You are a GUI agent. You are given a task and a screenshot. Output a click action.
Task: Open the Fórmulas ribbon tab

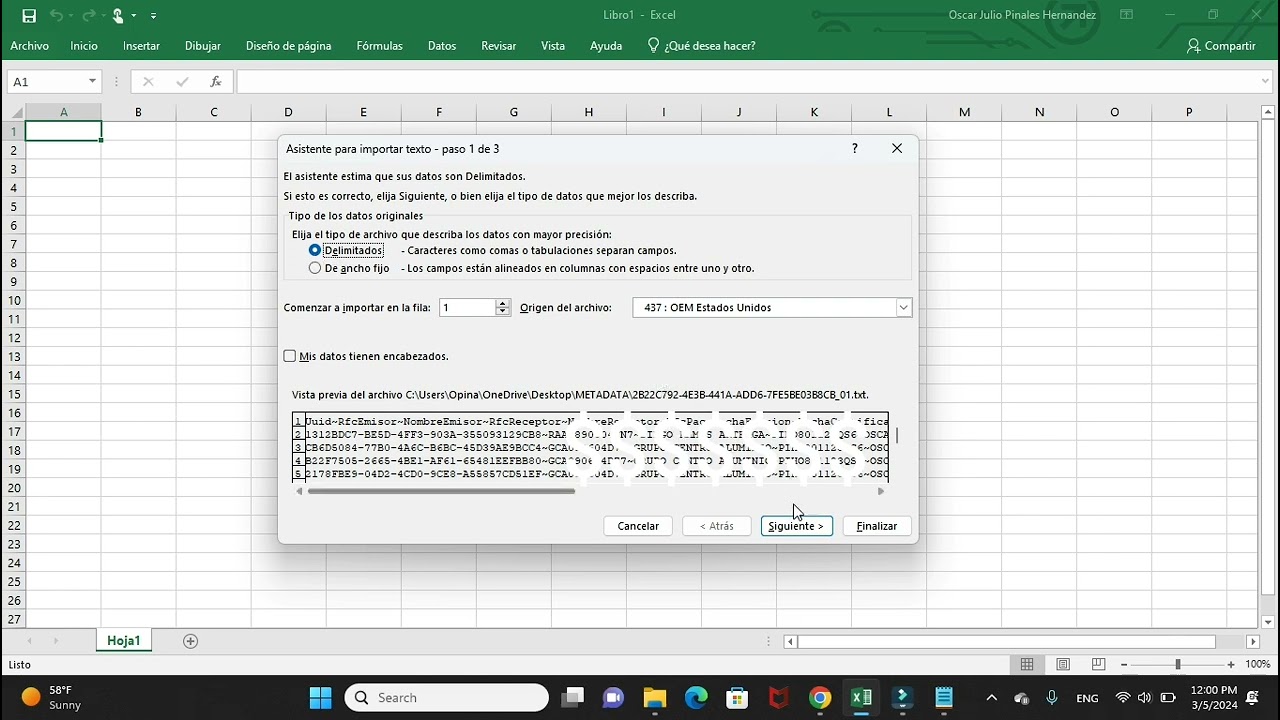380,46
